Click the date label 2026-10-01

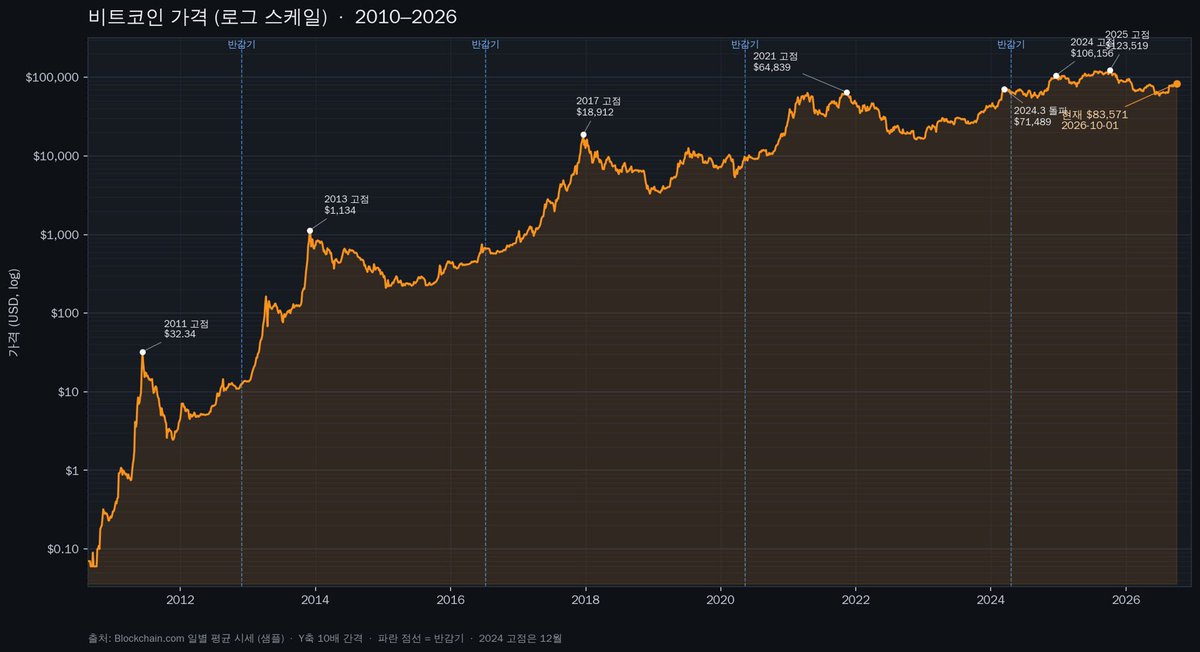click(x=1090, y=125)
